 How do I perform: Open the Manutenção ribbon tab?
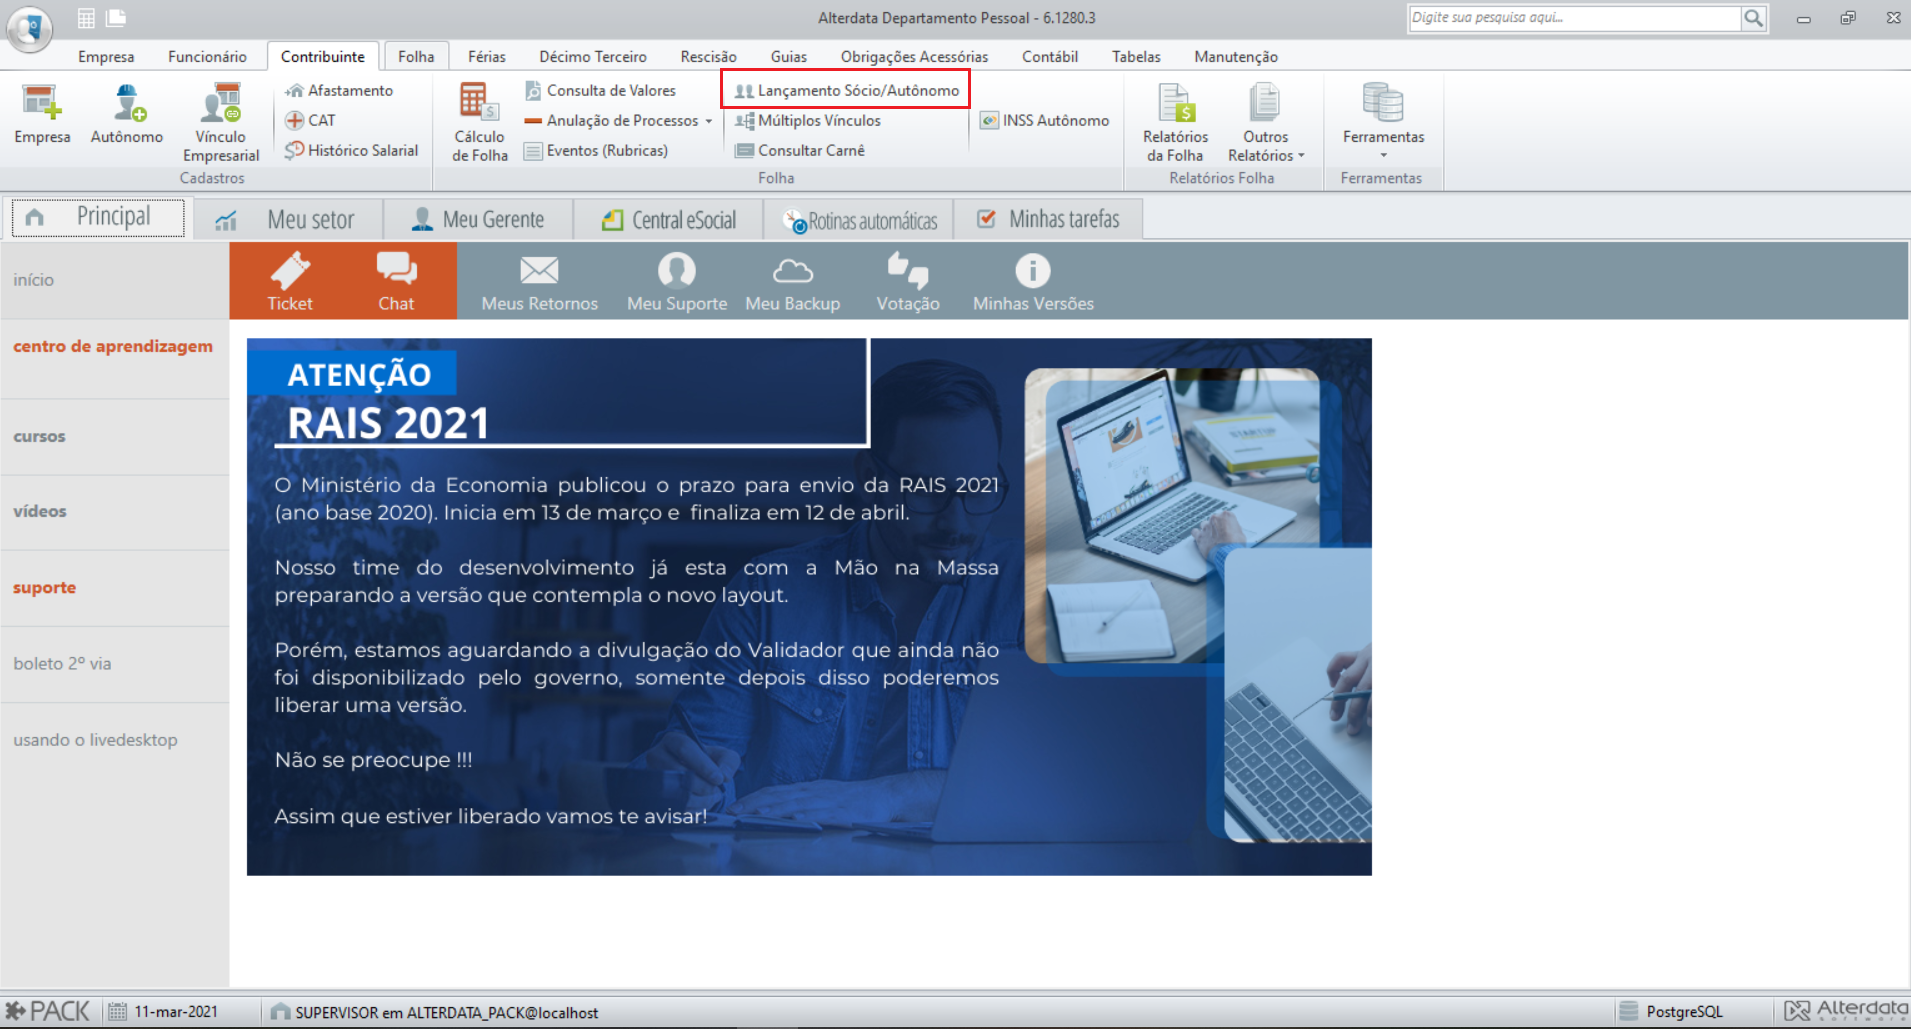tap(1236, 57)
